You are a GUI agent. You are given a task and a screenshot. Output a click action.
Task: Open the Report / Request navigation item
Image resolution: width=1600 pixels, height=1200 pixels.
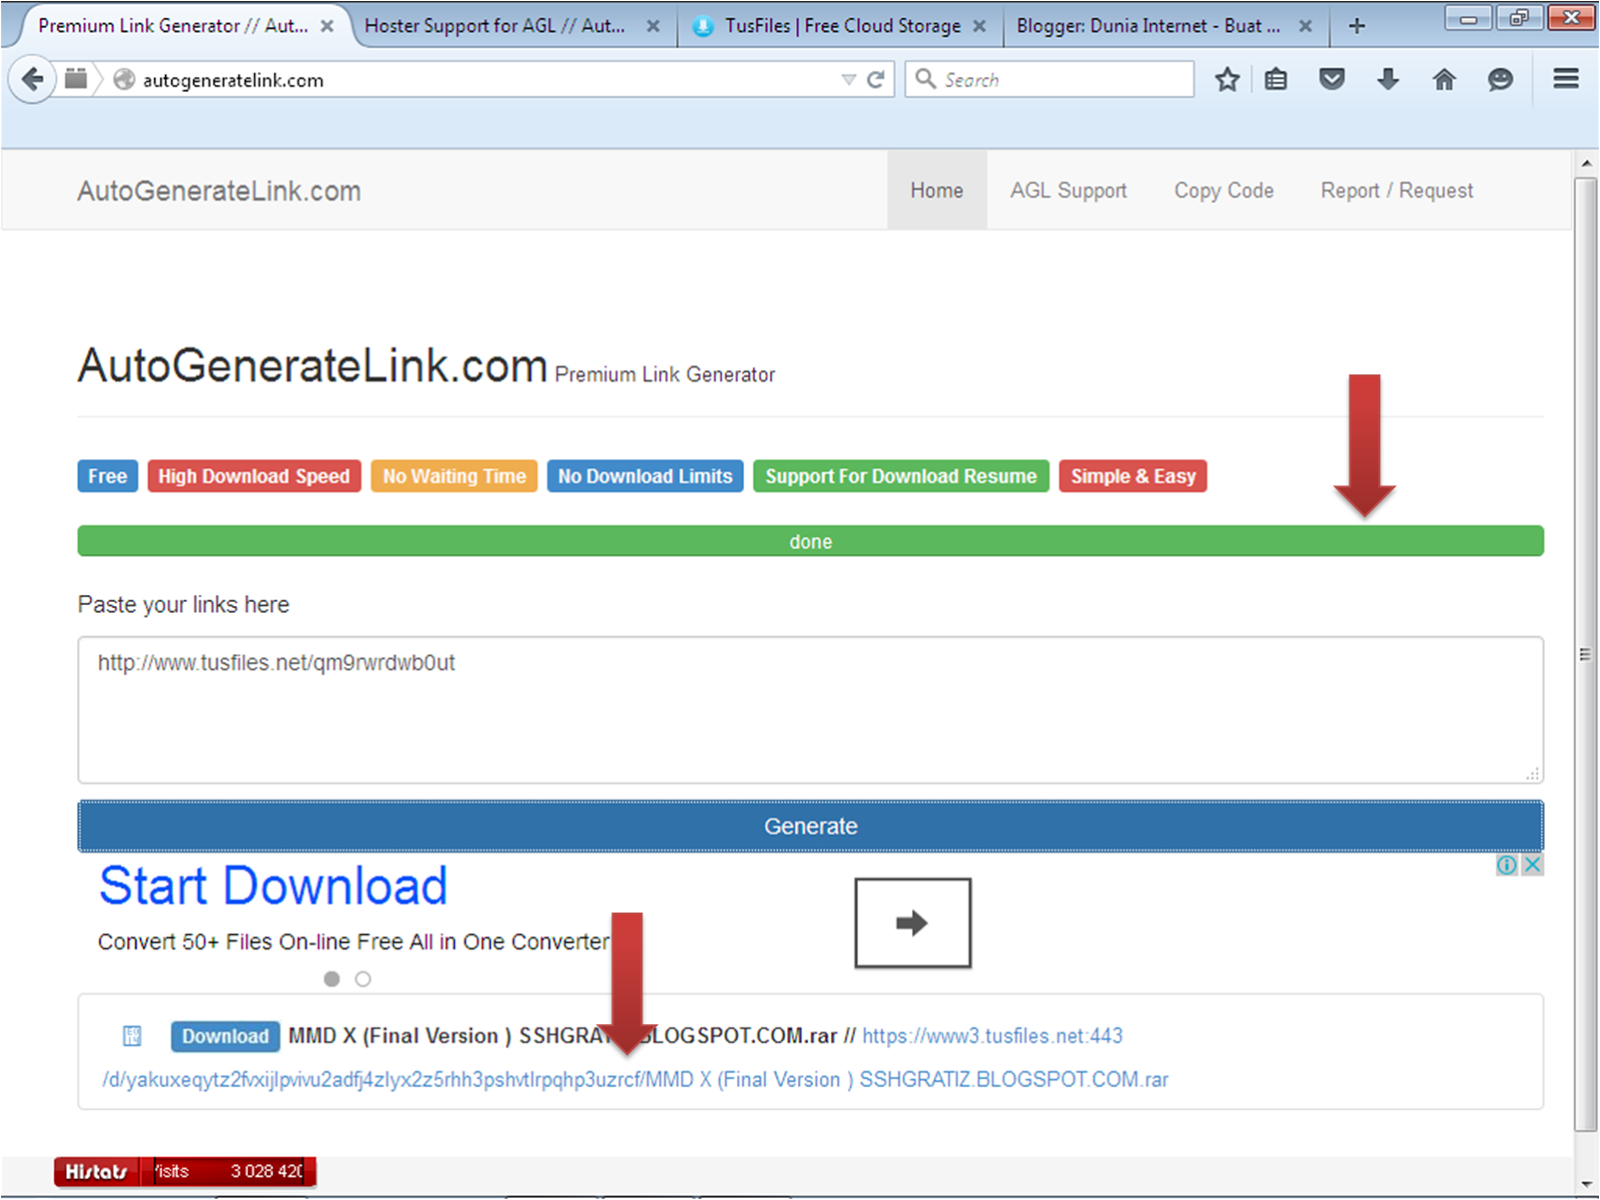pyautogui.click(x=1397, y=190)
